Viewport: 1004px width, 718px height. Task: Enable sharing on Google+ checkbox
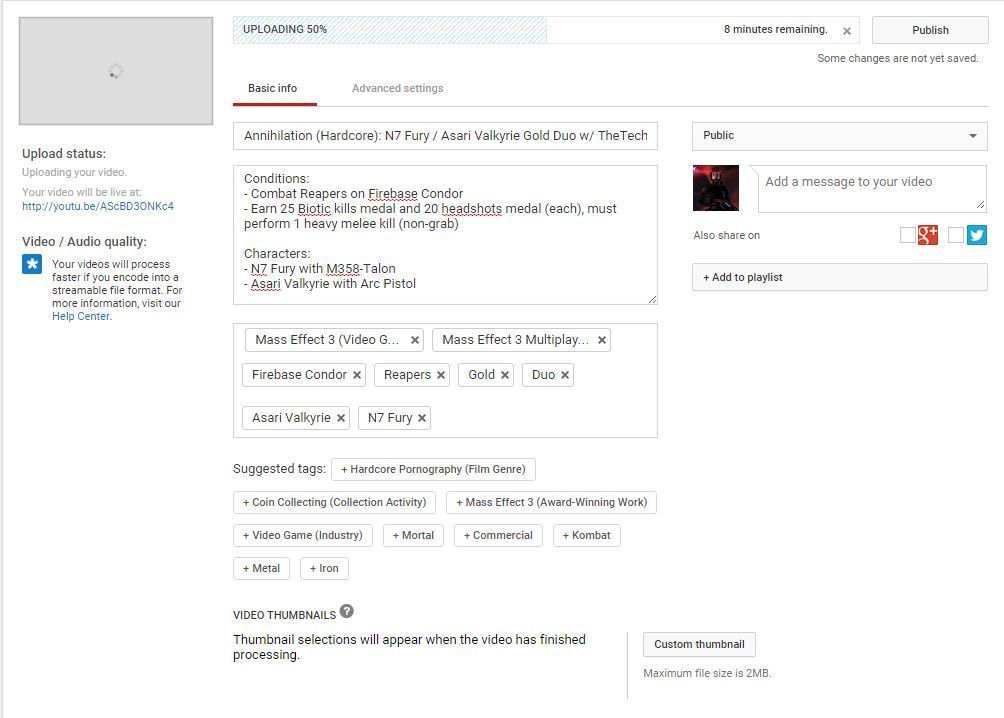click(x=907, y=235)
